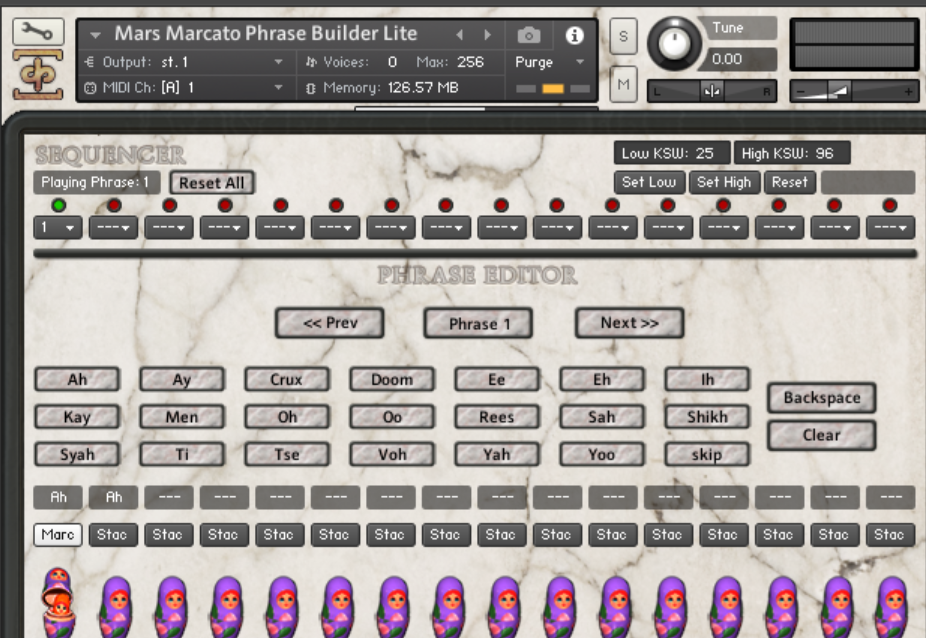
Task: Insert a skip step
Action: 707,454
